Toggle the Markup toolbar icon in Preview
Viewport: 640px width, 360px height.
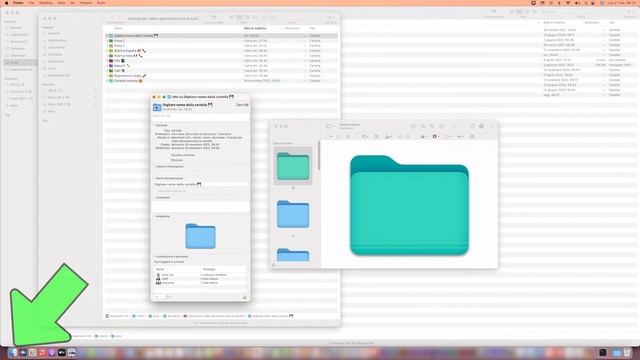coord(482,126)
